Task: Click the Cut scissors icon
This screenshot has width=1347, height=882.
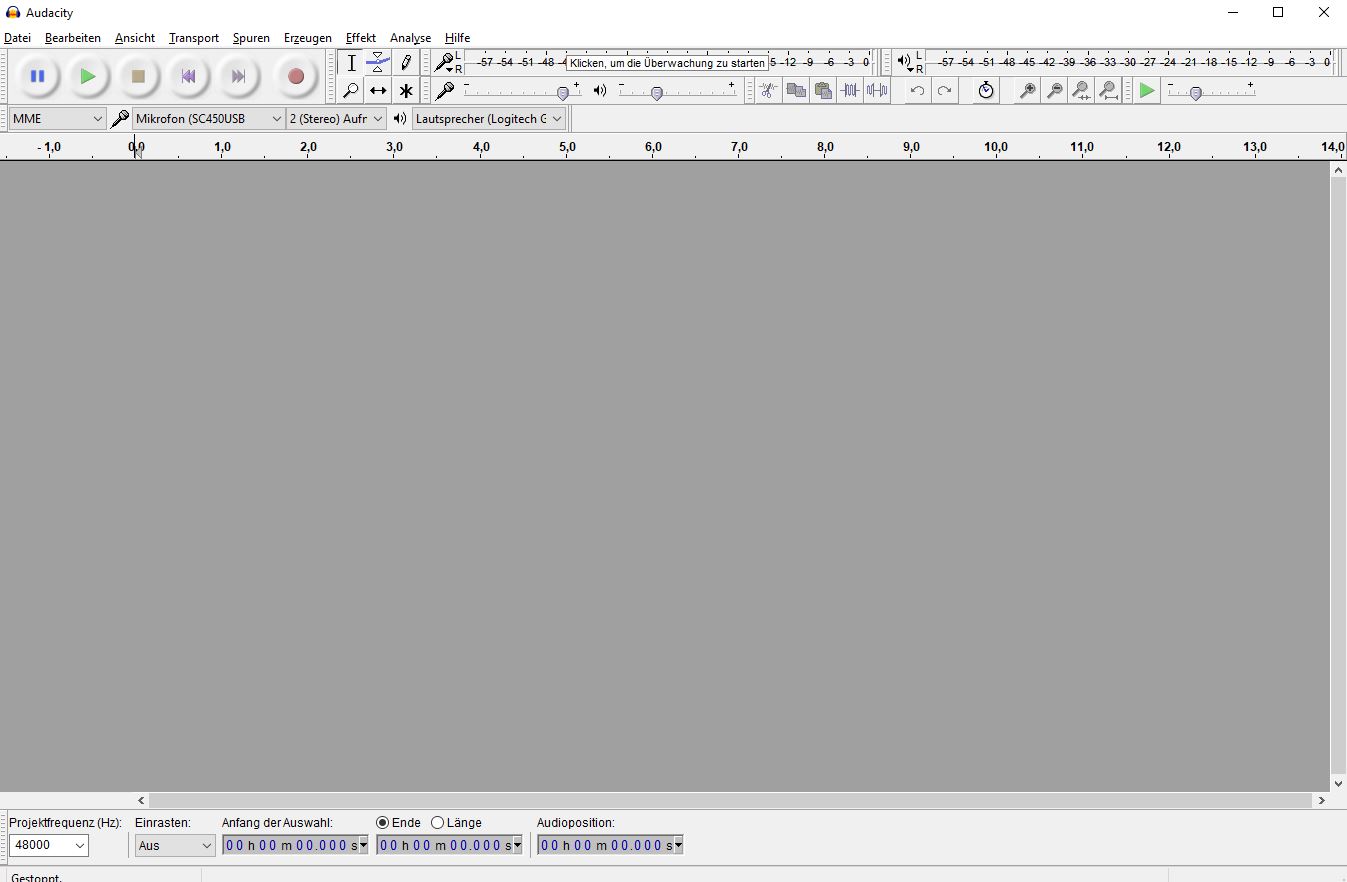Action: point(768,91)
